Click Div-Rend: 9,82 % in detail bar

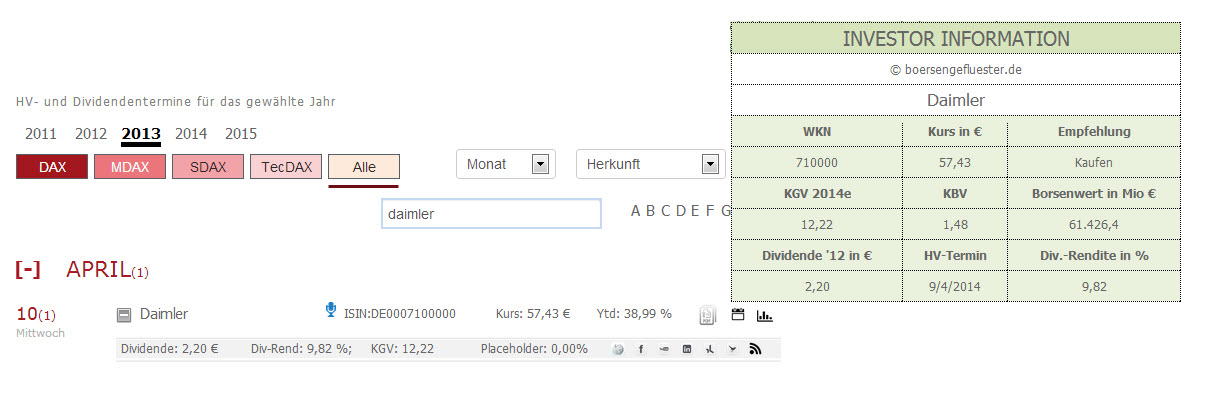pos(301,349)
